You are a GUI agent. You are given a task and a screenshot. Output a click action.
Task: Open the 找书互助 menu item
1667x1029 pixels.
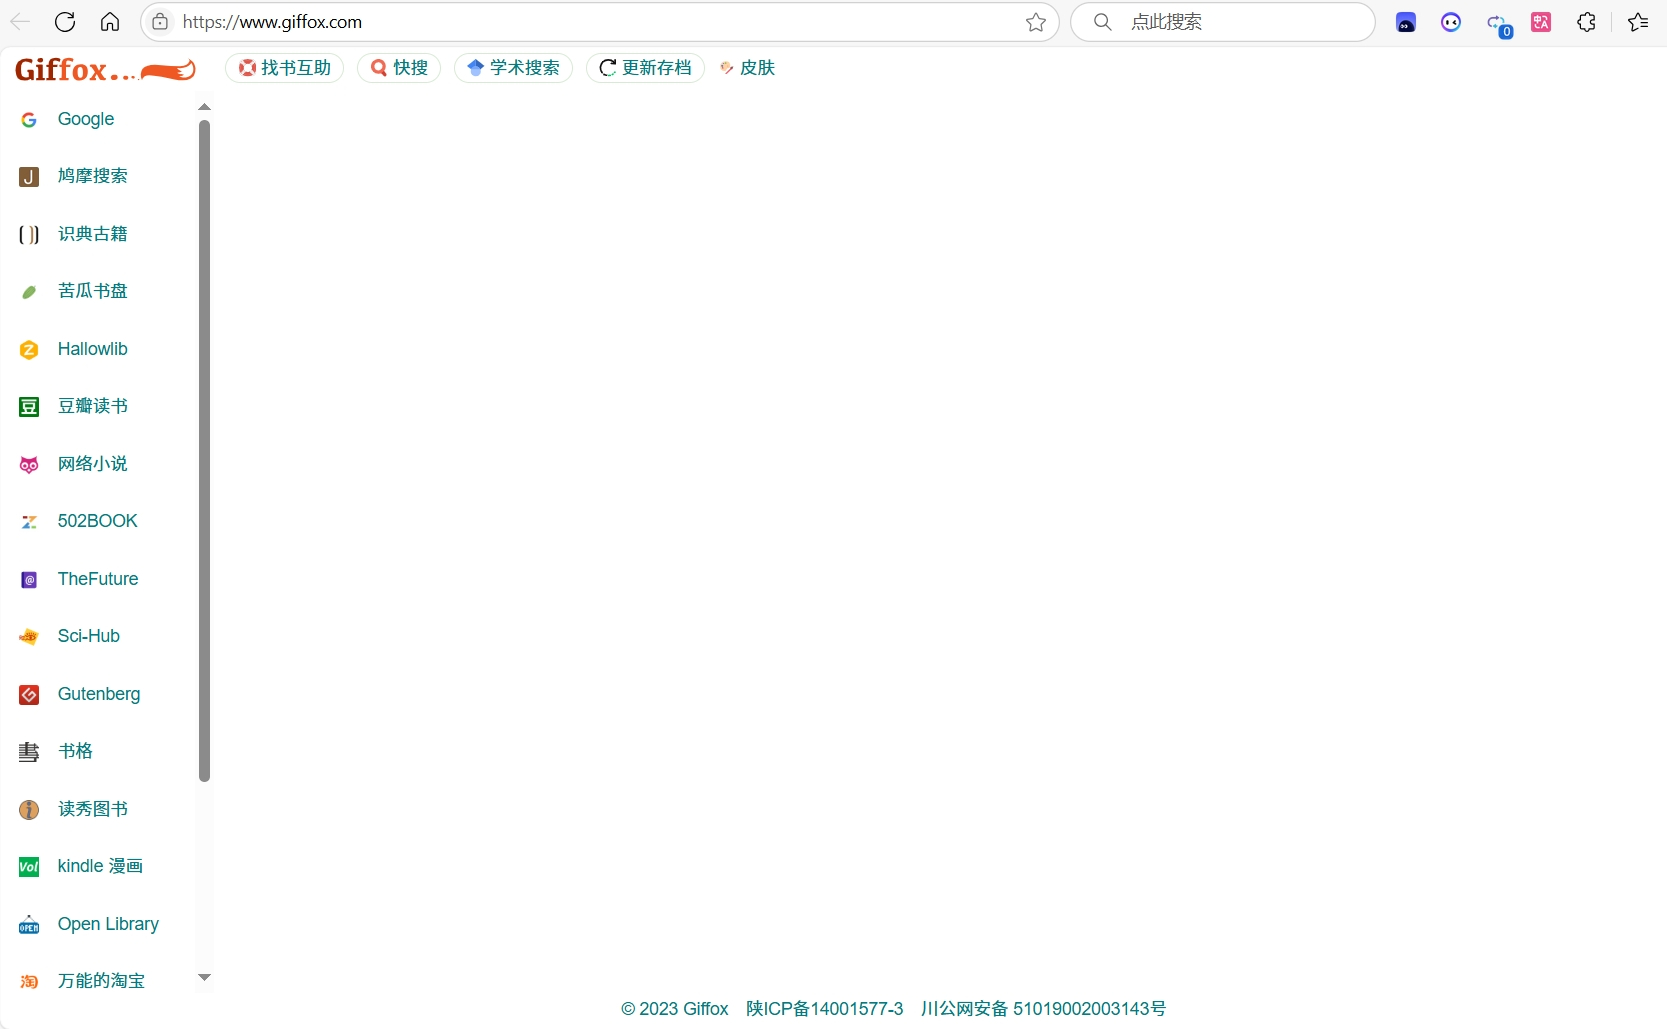click(x=285, y=68)
